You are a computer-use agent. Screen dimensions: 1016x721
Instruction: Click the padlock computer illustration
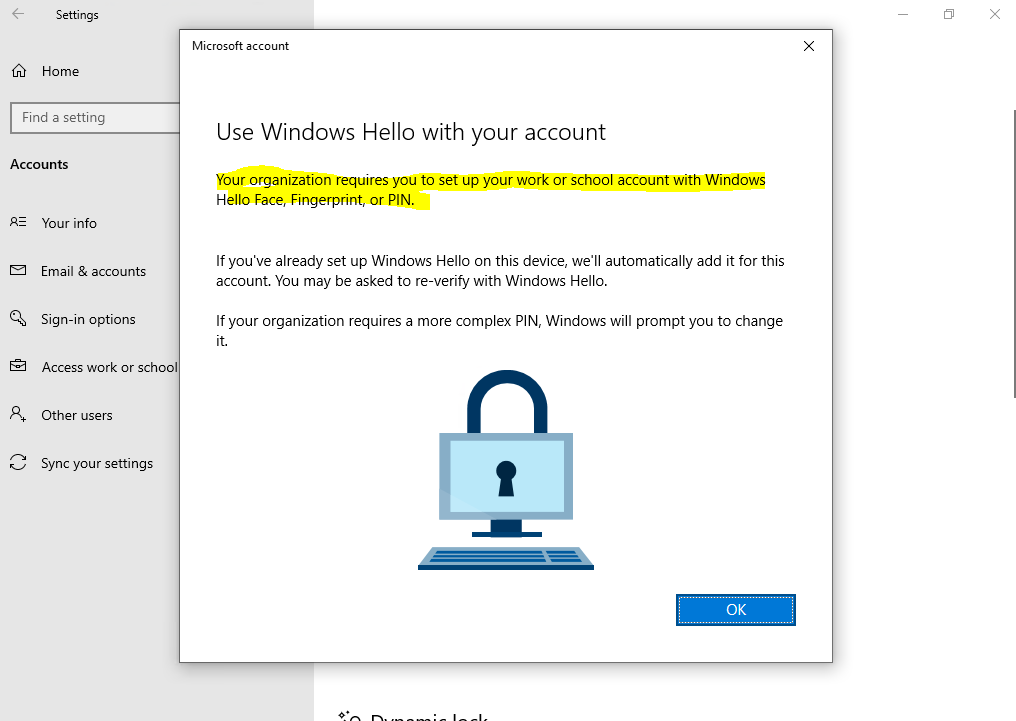[x=506, y=470]
